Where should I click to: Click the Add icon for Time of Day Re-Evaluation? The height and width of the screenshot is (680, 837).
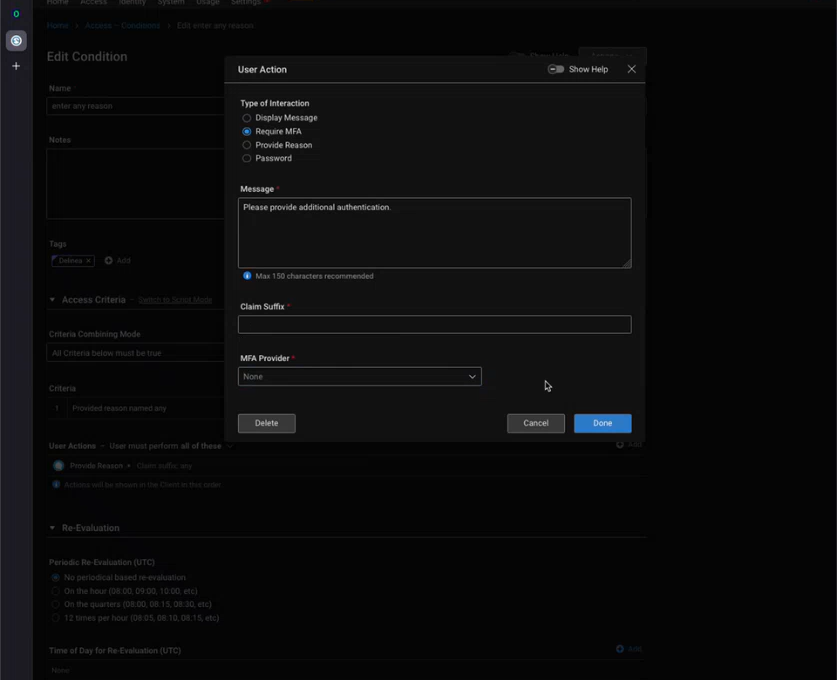[x=620, y=649]
